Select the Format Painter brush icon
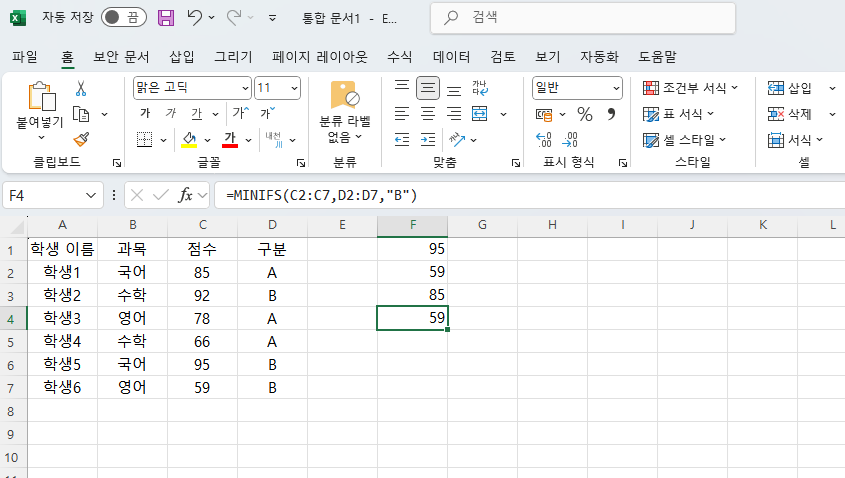Screen dimensions: 845x478 click(x=81, y=139)
